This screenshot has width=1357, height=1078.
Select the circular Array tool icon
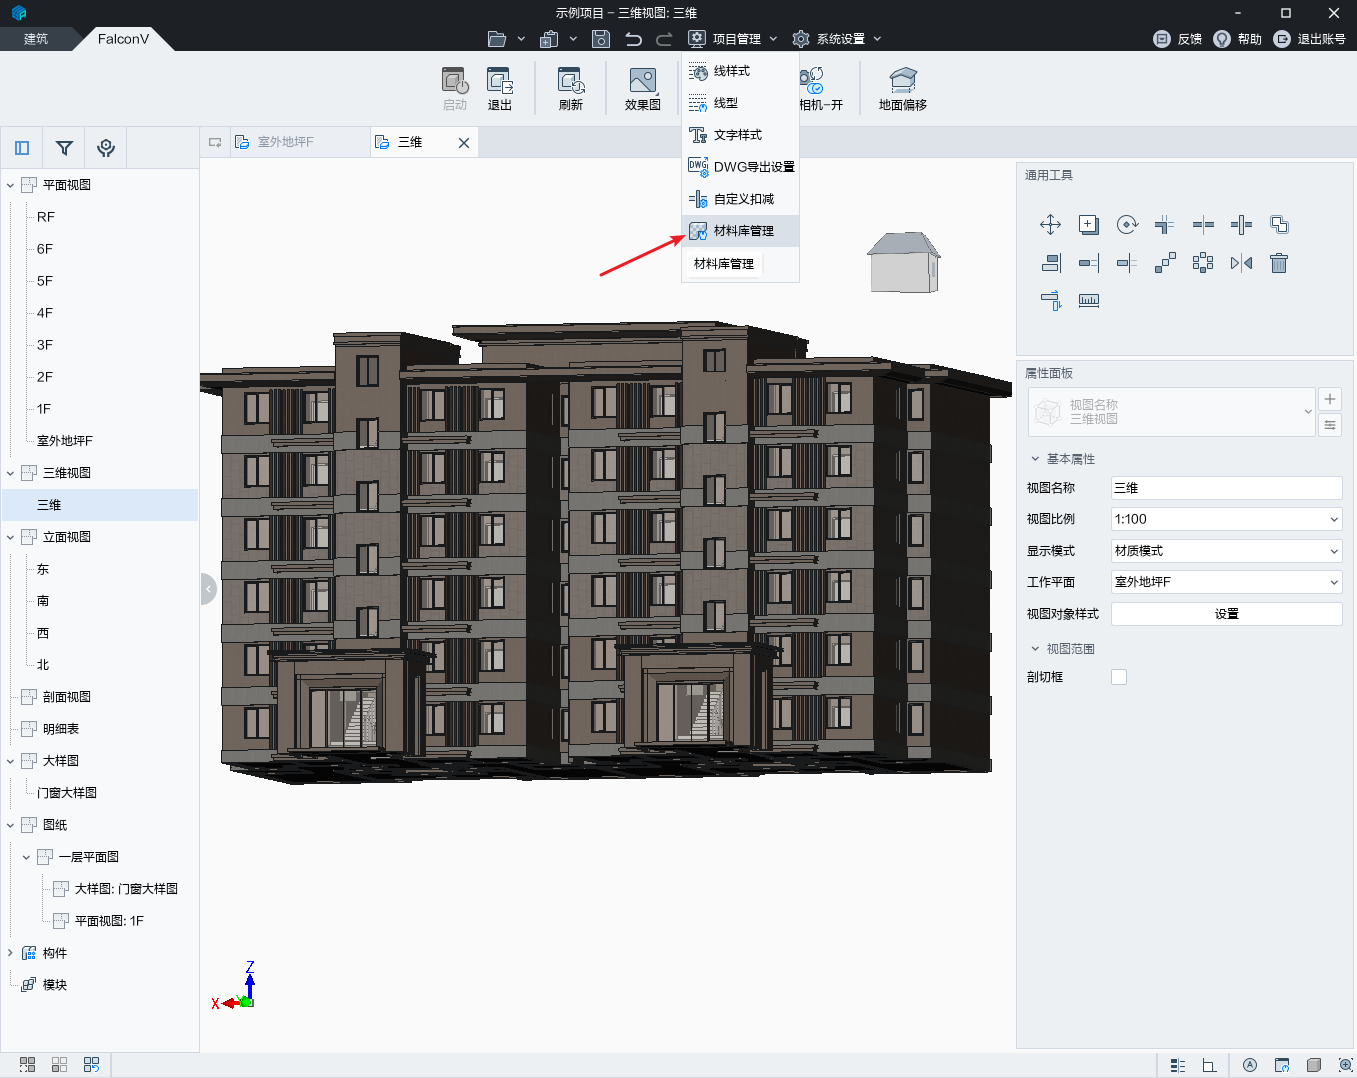point(1203,263)
